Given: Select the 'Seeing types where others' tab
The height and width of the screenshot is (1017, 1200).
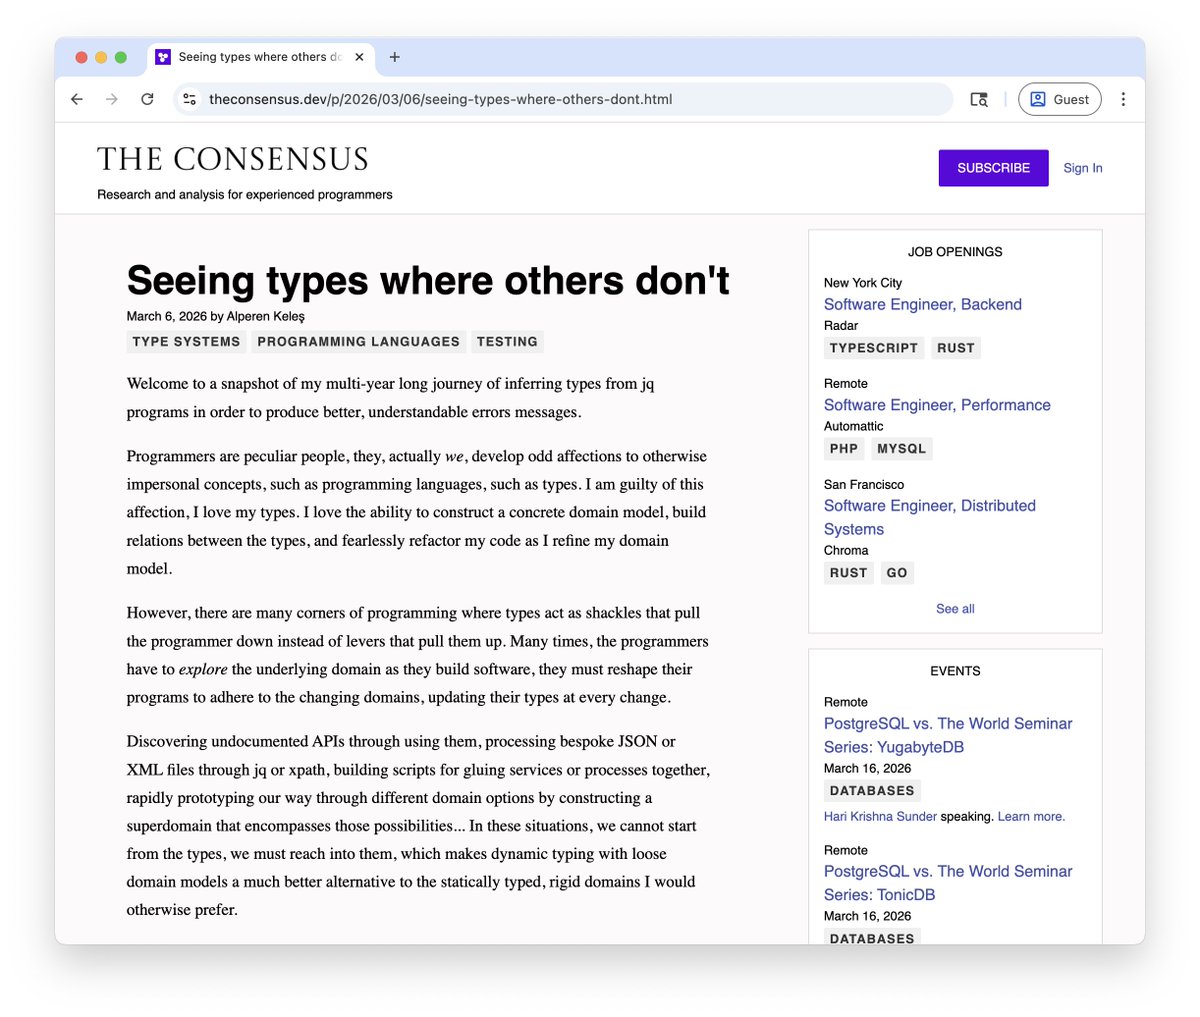Looking at the screenshot, I should coord(260,57).
